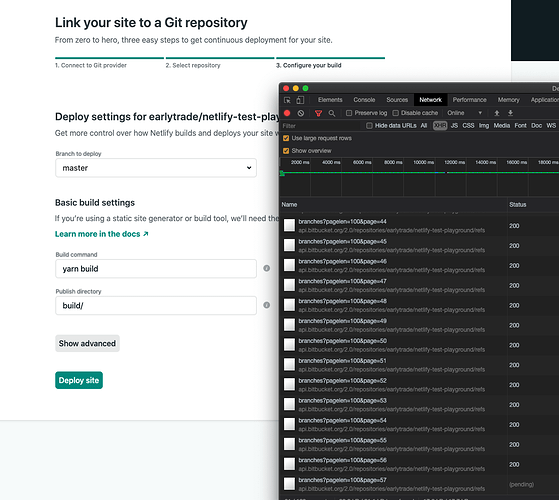The width and height of the screenshot is (559, 500).
Task: Open the Memory tab
Action: click(509, 100)
